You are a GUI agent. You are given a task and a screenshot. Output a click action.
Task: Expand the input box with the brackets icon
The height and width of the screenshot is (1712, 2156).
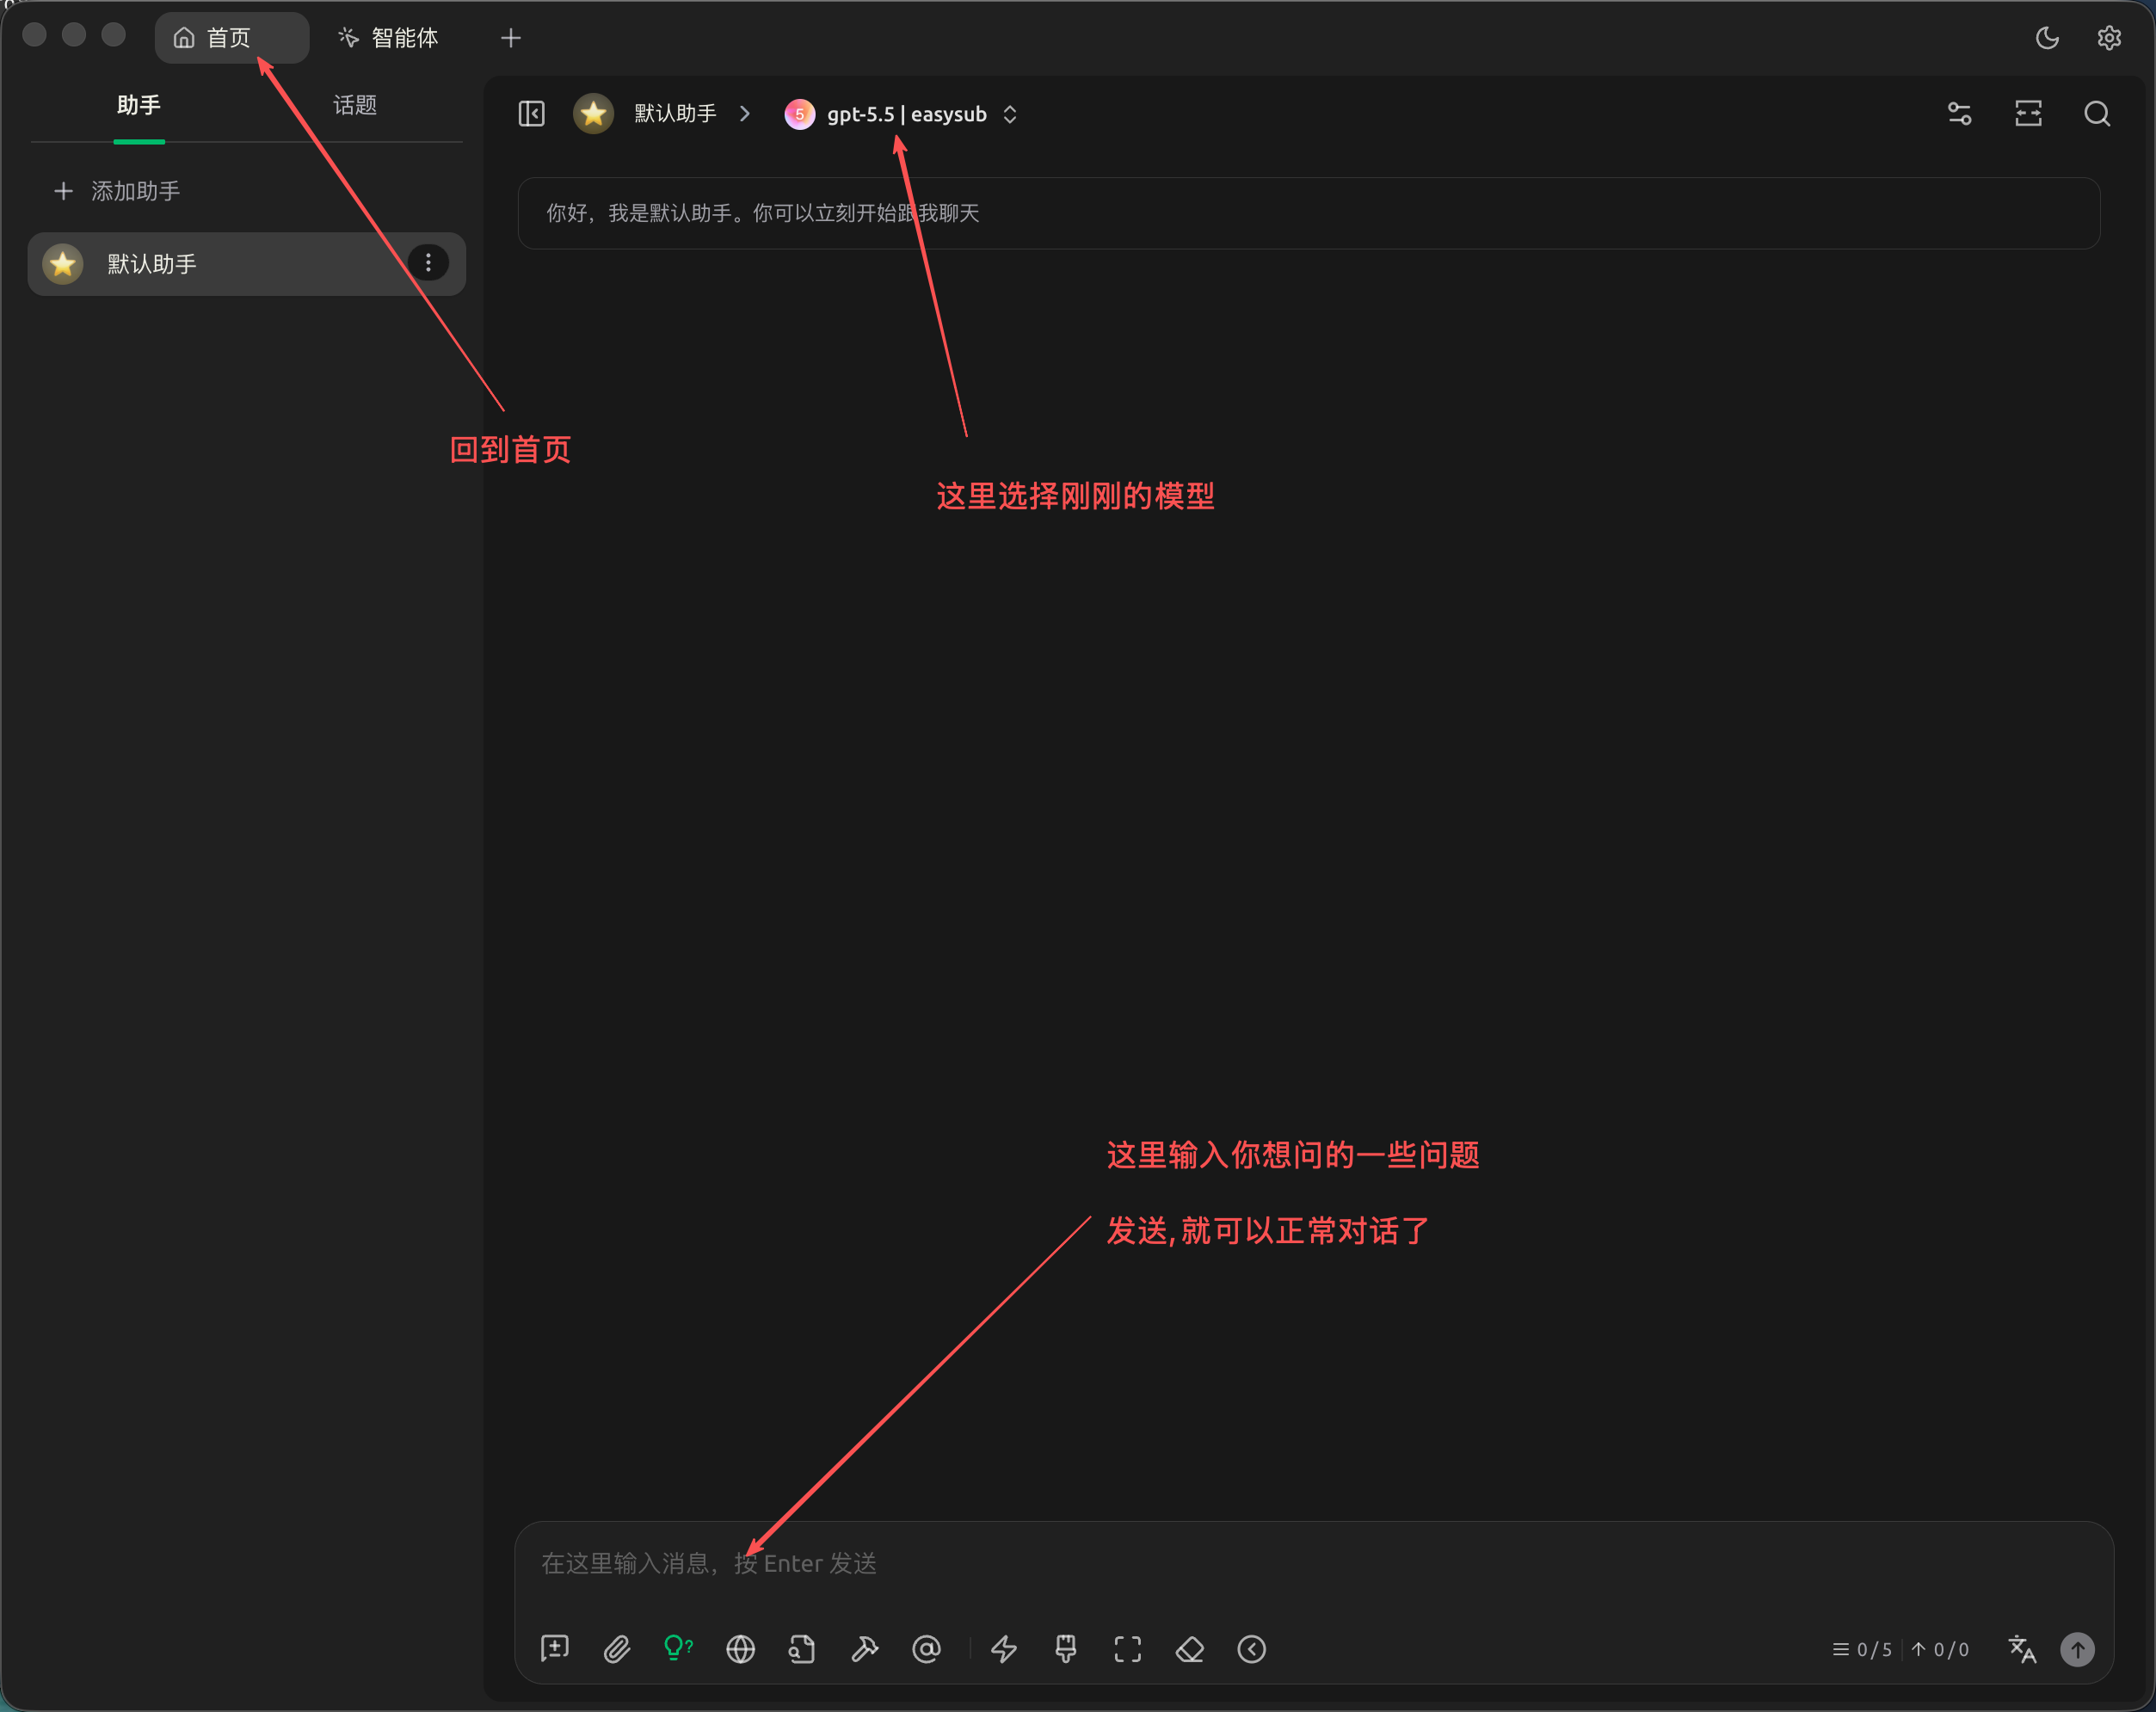(x=1128, y=1648)
